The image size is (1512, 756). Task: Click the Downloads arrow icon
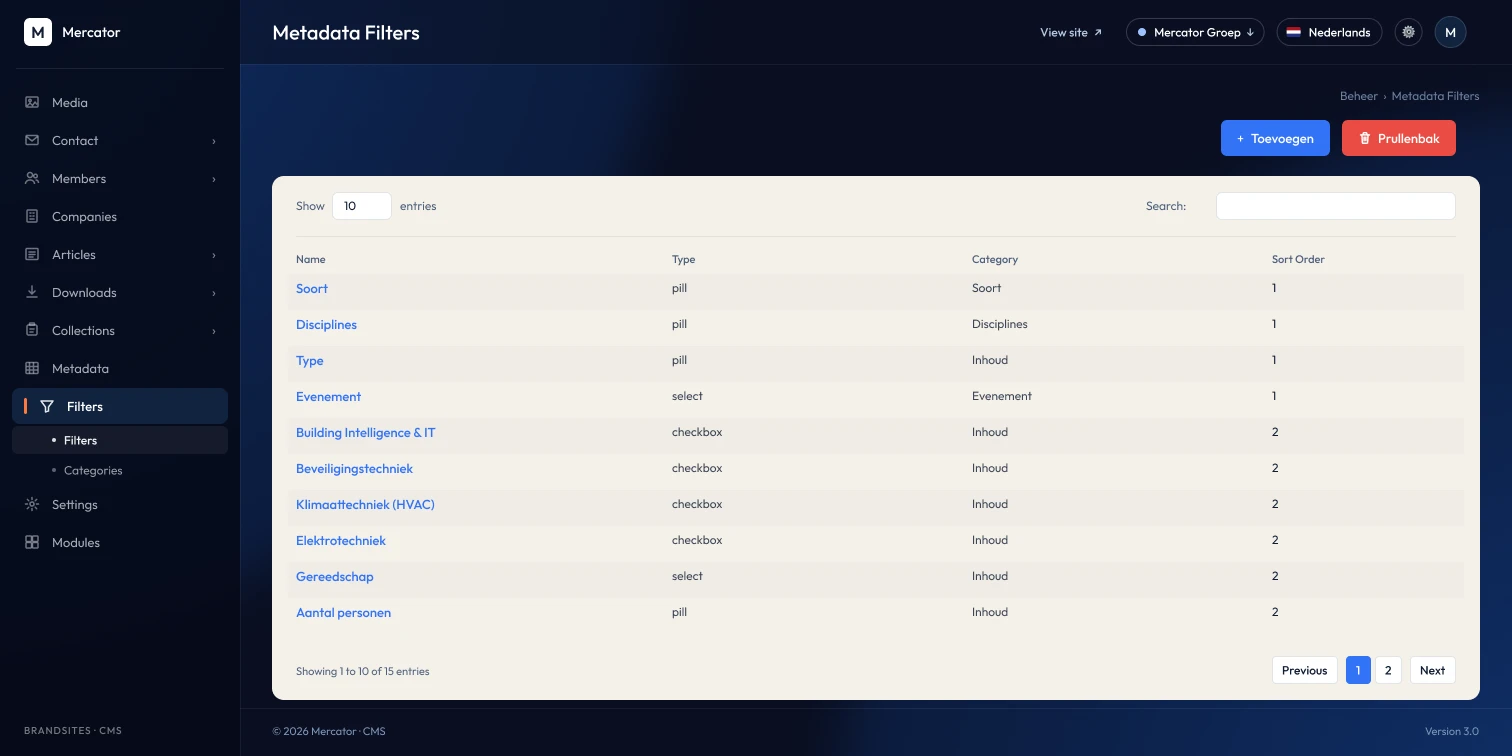[x=32, y=292]
